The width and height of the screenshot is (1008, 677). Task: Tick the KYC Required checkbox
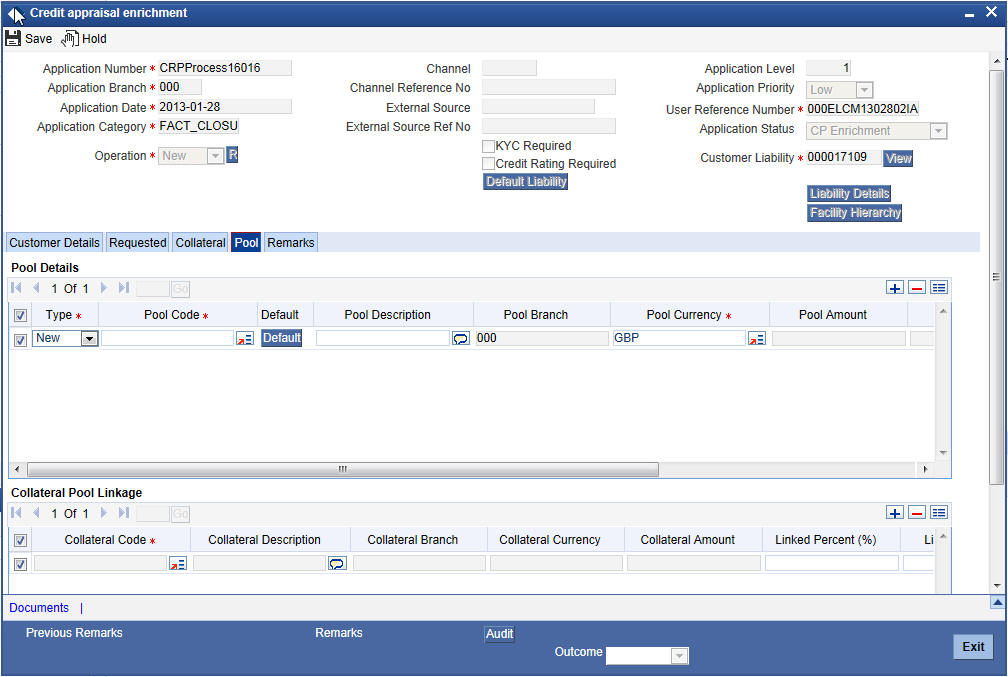coord(489,146)
